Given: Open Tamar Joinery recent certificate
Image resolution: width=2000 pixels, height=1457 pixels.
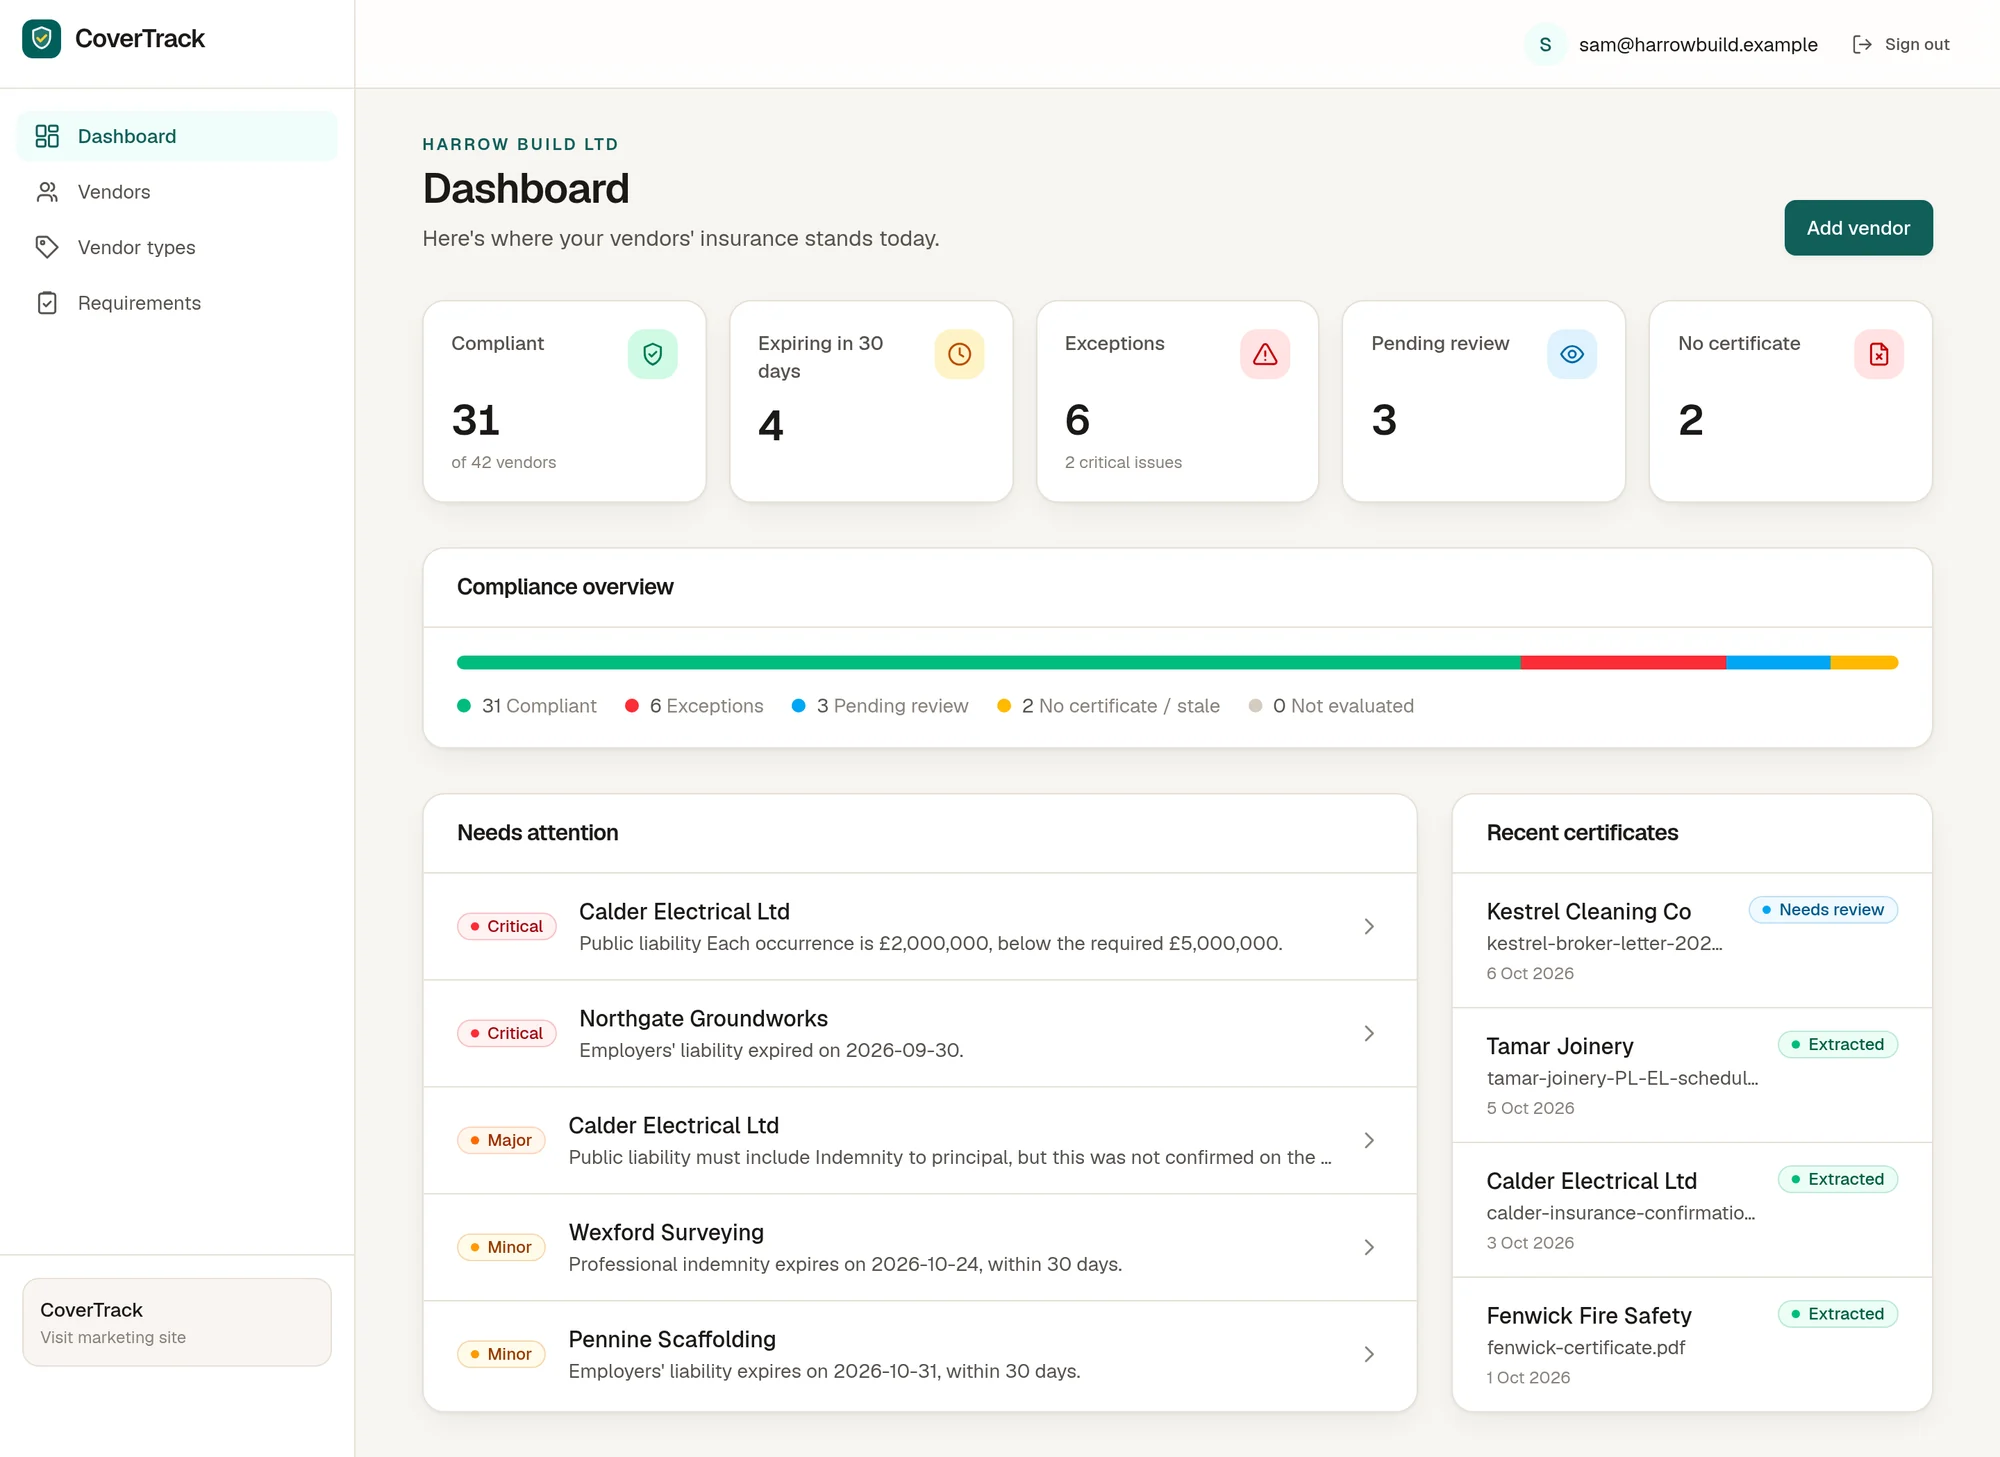Looking at the screenshot, I should pyautogui.click(x=1692, y=1076).
